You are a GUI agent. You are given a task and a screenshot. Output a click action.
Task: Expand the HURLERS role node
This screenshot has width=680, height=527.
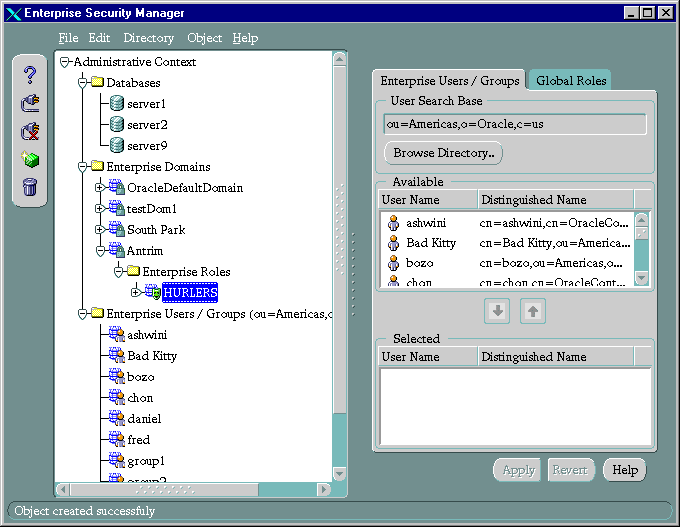(136, 293)
